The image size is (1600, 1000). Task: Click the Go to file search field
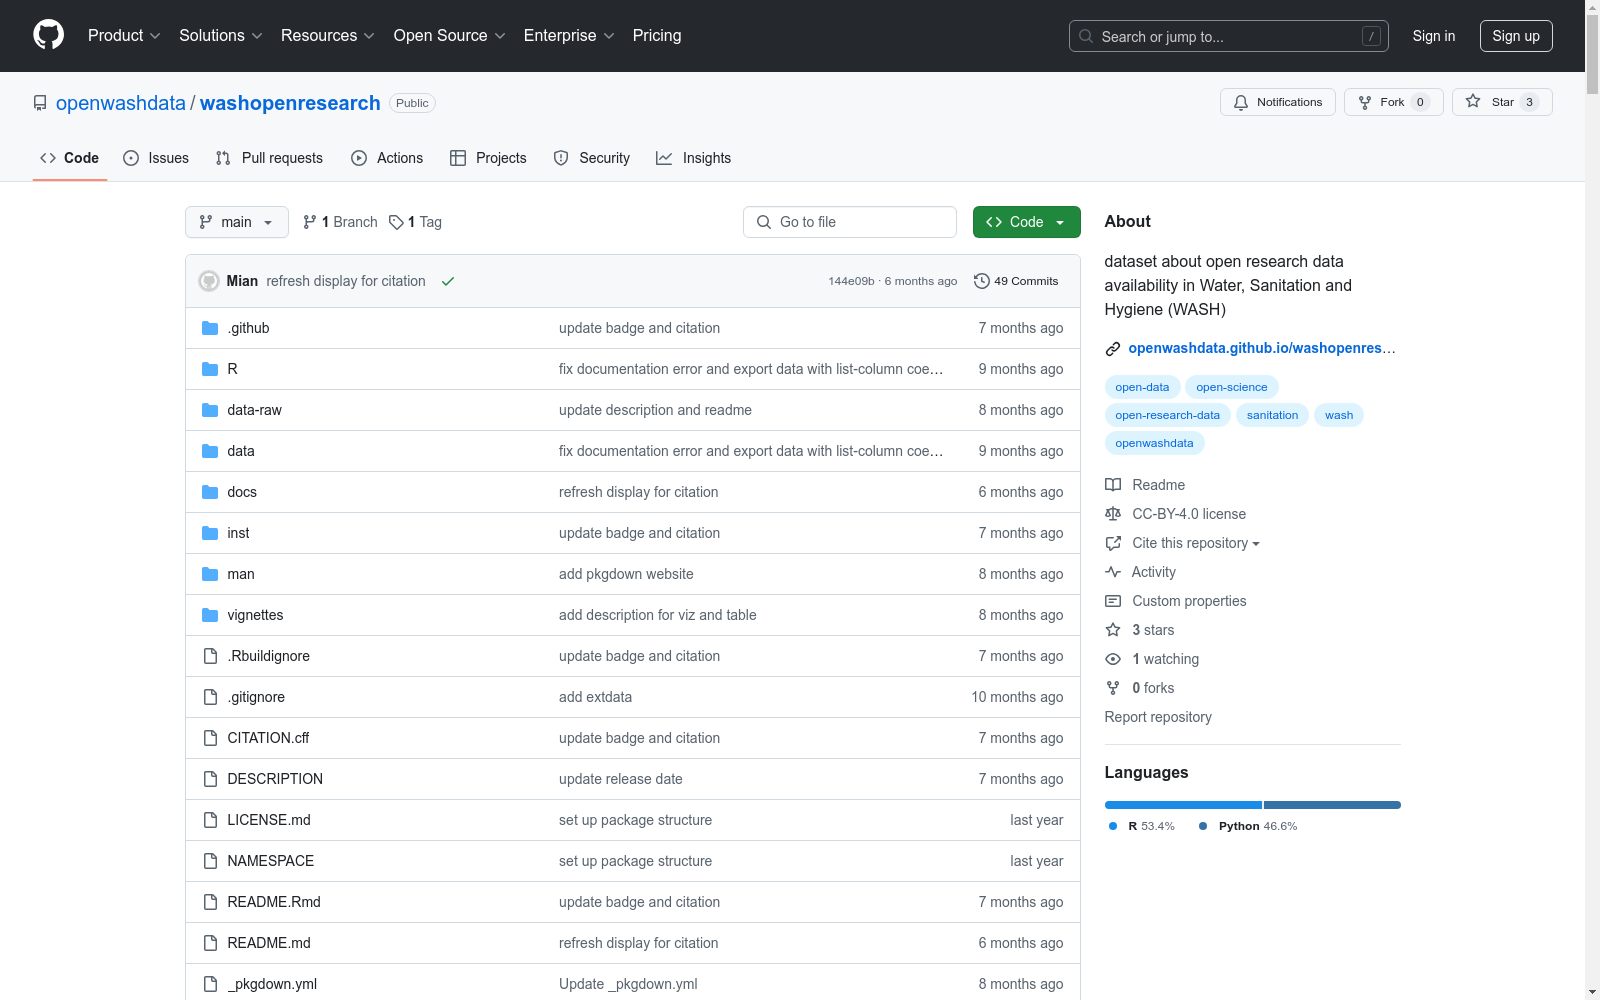(850, 222)
